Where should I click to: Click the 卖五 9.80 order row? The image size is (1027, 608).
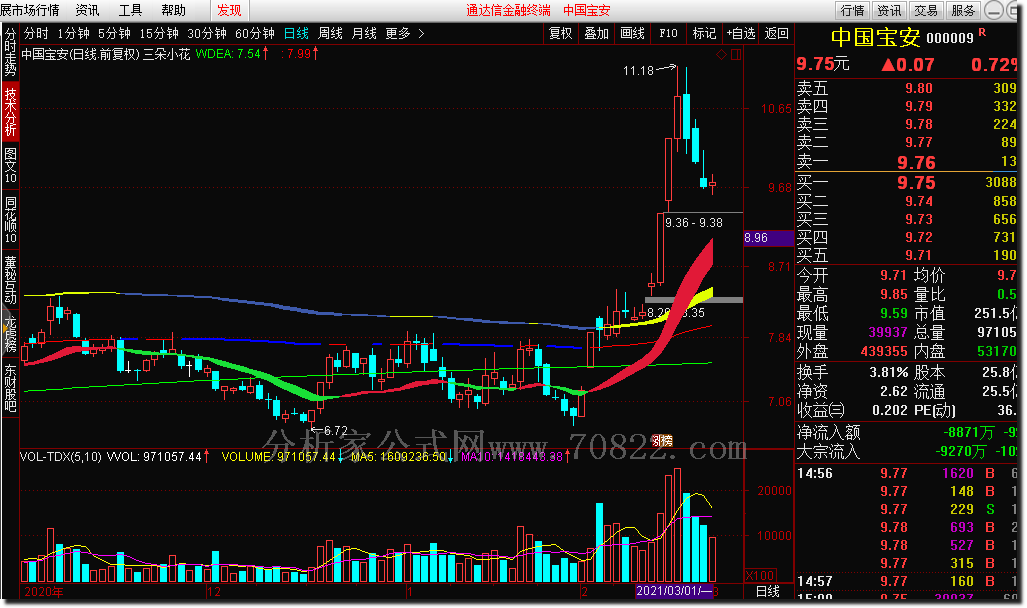point(906,88)
